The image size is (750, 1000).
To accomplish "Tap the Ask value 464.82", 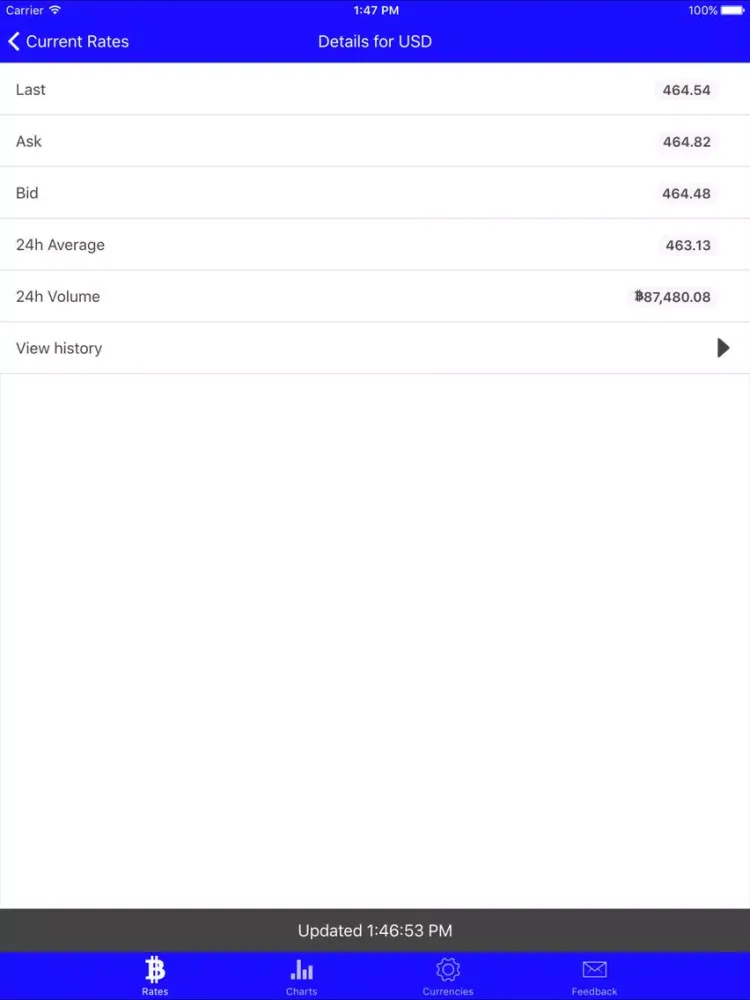I will (686, 142).
